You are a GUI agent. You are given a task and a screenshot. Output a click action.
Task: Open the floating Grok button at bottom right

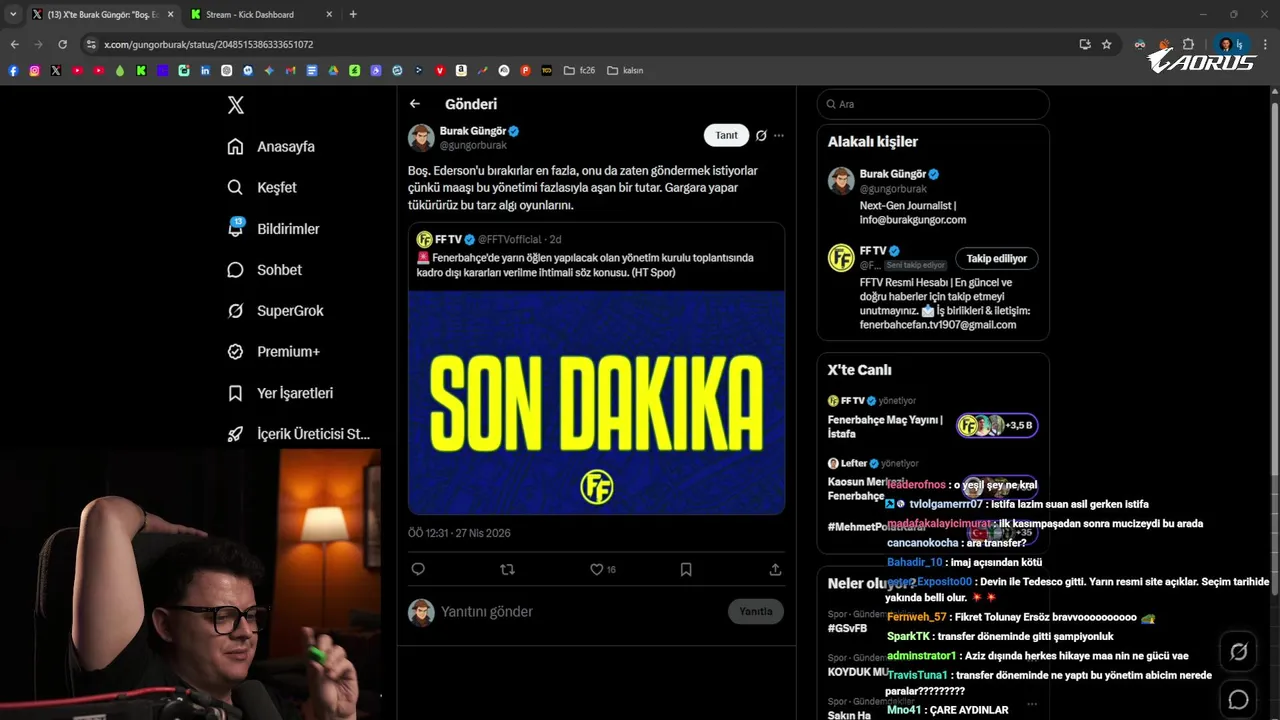pyautogui.click(x=1238, y=652)
